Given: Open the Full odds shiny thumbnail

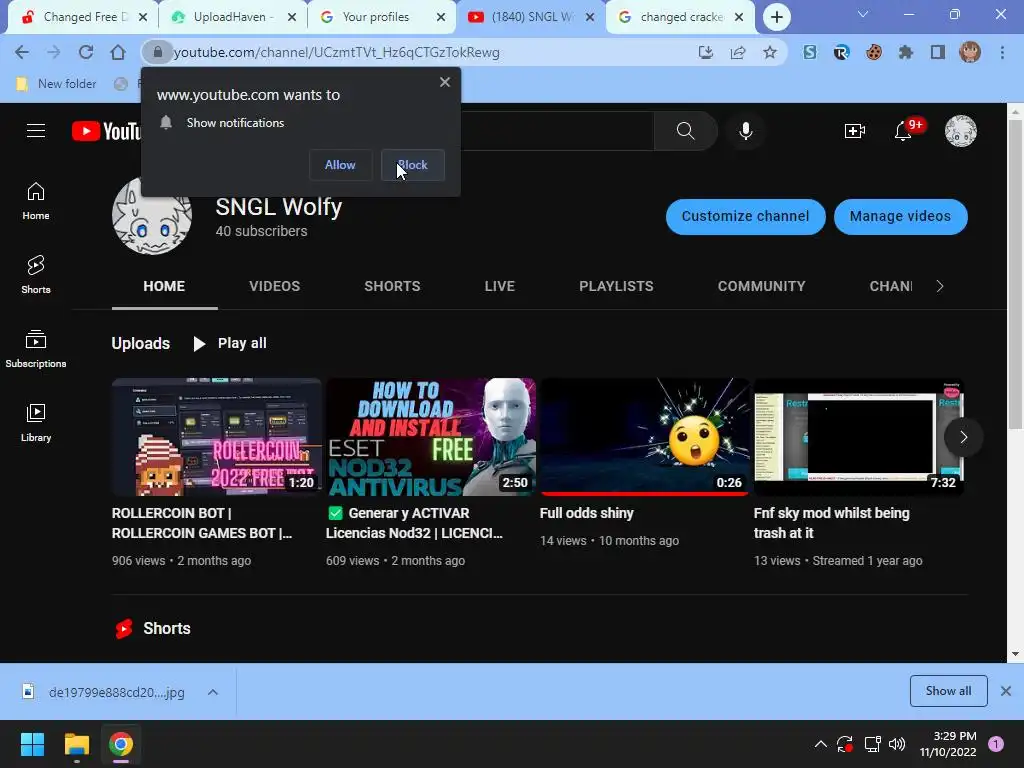Looking at the screenshot, I should click(645, 437).
